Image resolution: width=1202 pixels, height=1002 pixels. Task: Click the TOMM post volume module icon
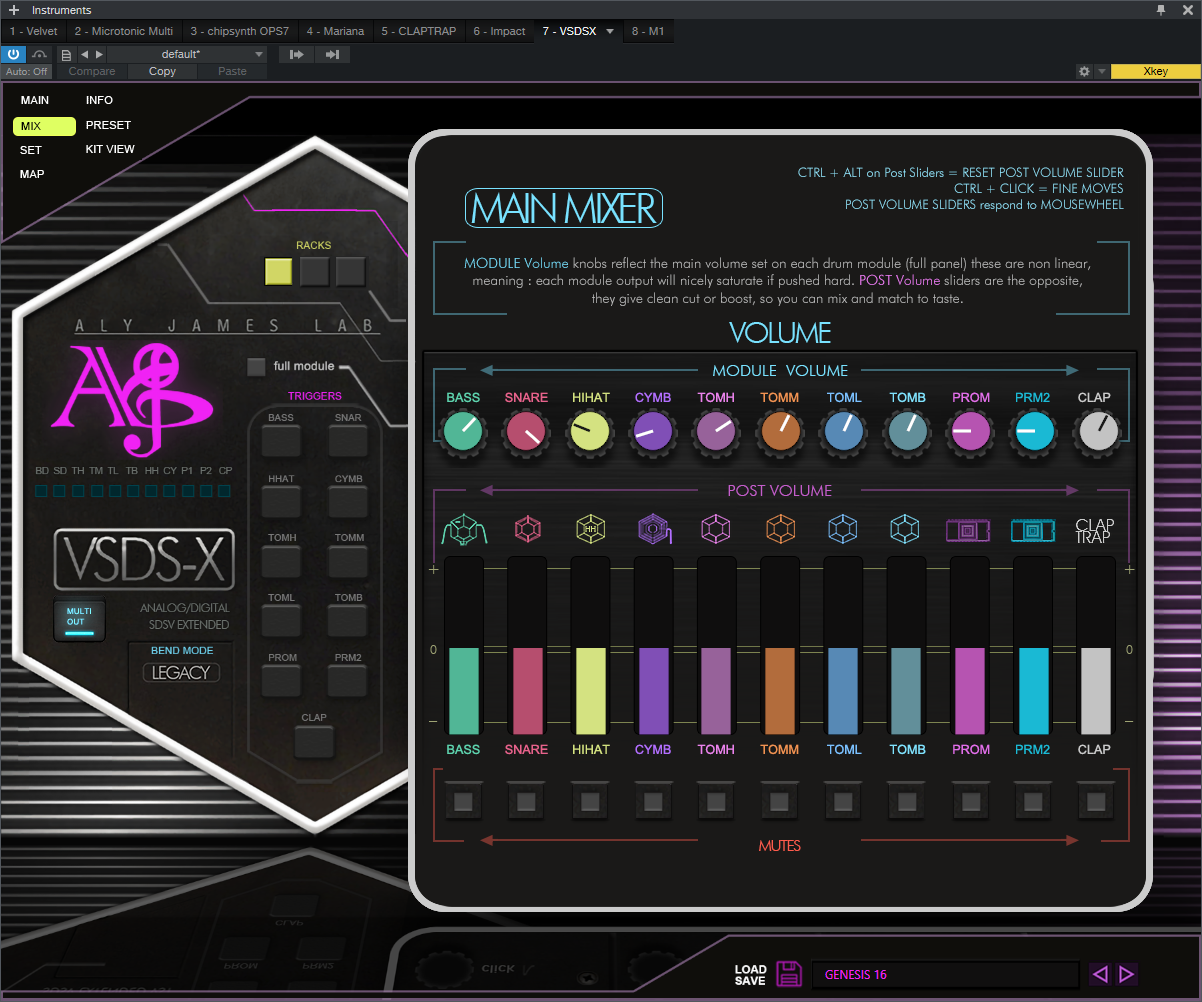pyautogui.click(x=779, y=529)
